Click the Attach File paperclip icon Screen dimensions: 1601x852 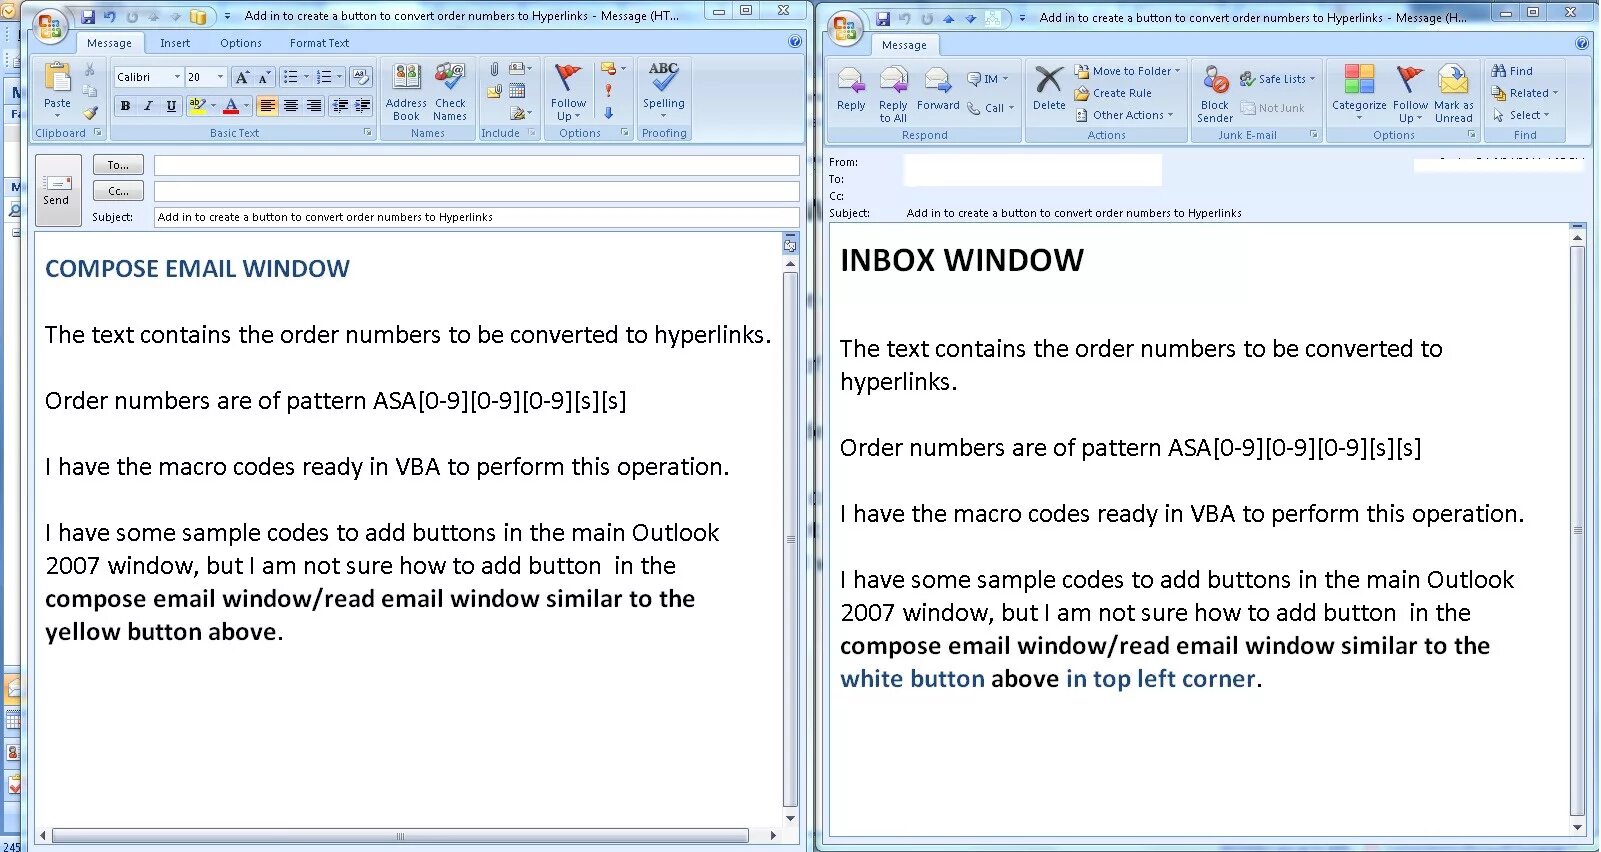[494, 69]
